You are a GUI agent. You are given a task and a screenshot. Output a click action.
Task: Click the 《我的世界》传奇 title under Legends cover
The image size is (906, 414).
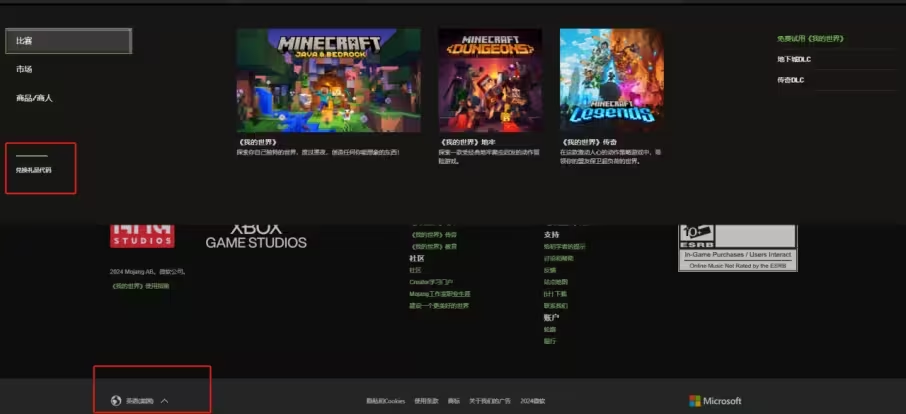coord(589,142)
